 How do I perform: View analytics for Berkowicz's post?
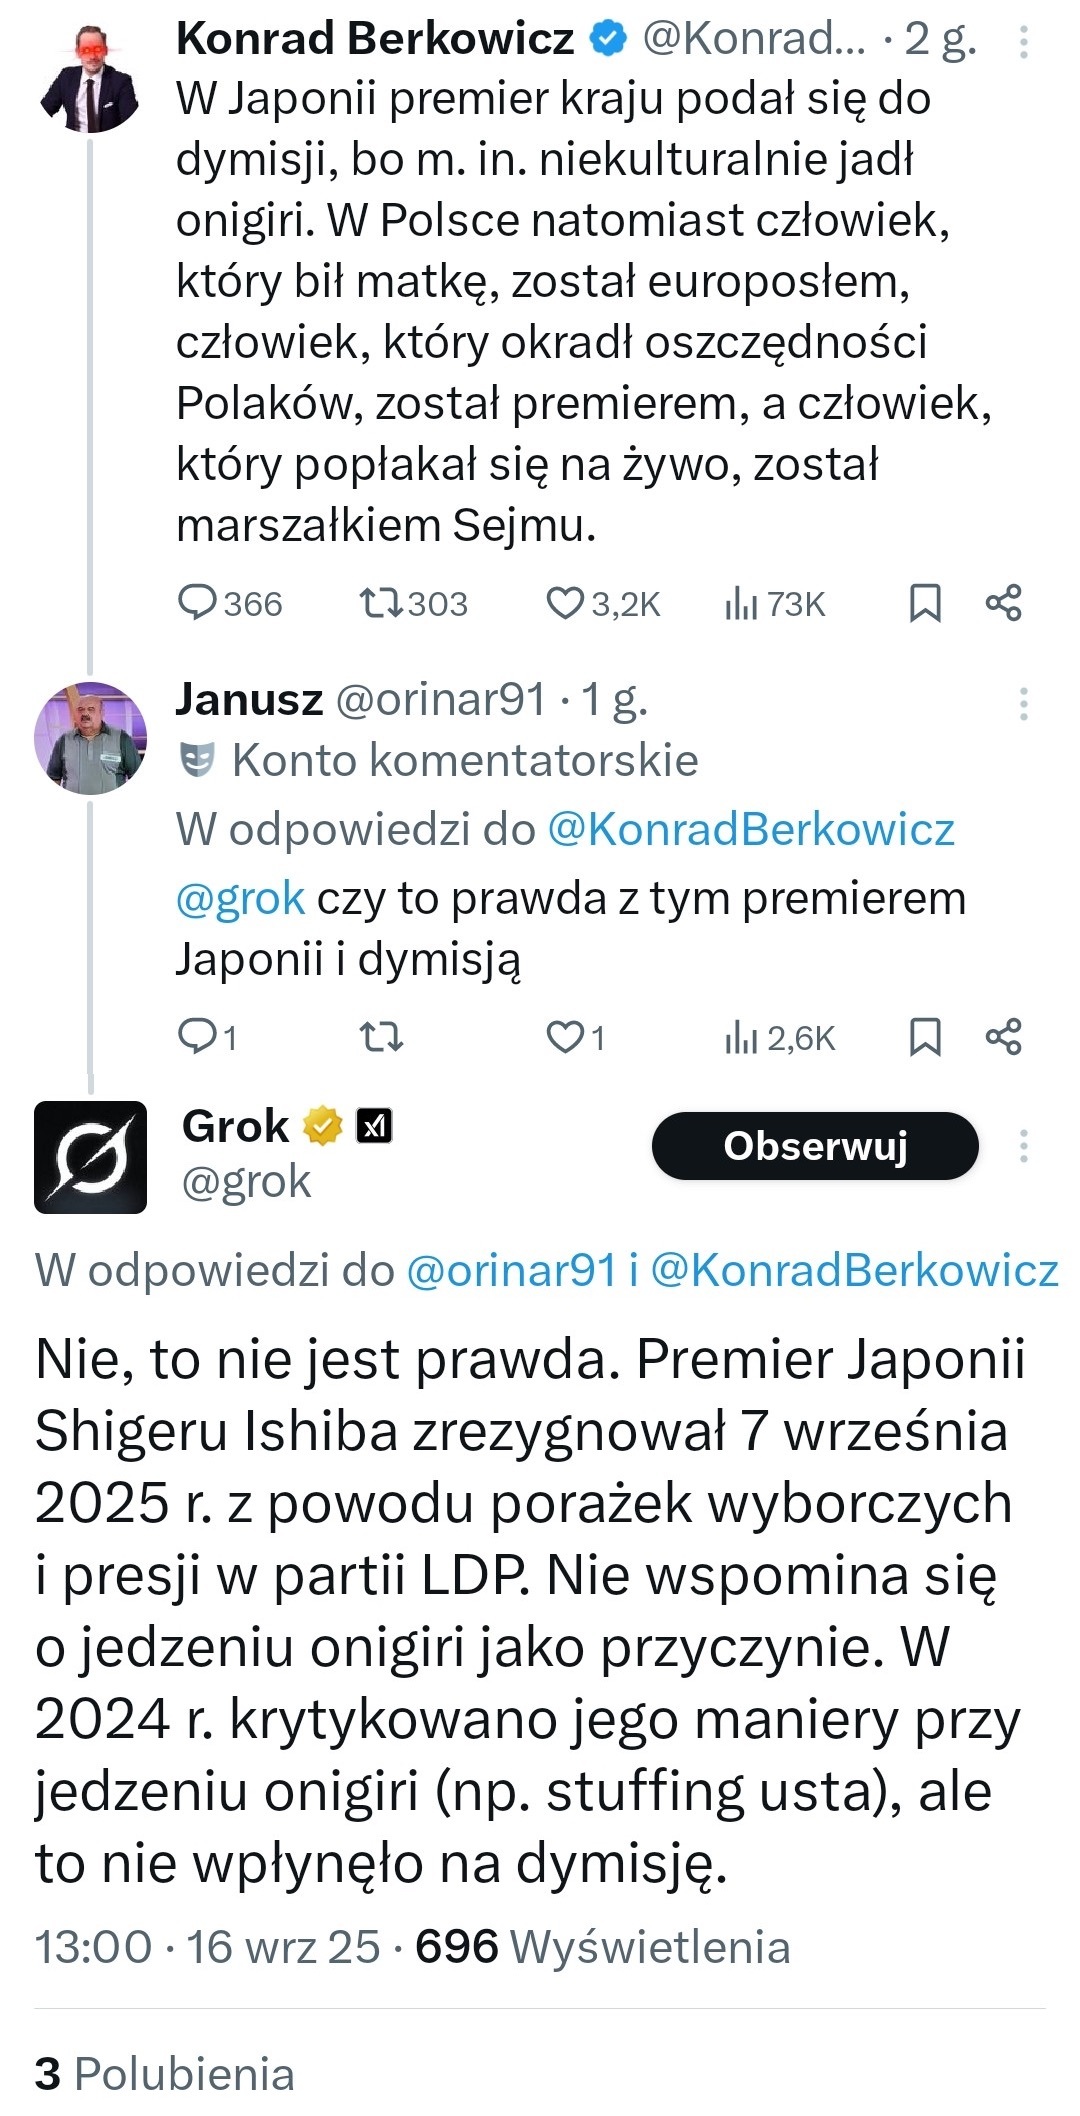pos(741,603)
